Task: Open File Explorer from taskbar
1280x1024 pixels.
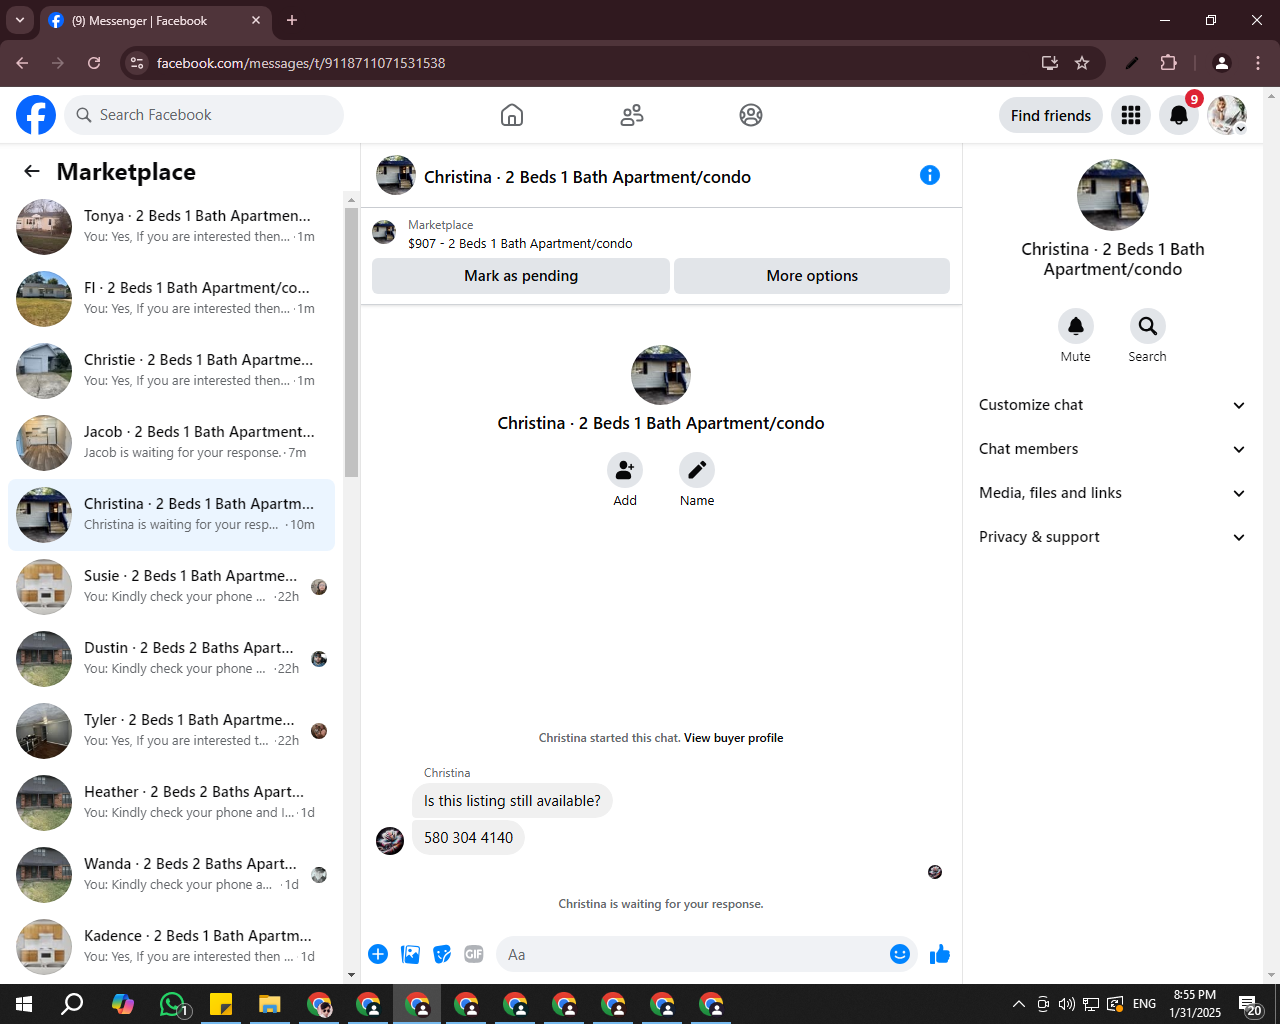Action: (270, 1004)
